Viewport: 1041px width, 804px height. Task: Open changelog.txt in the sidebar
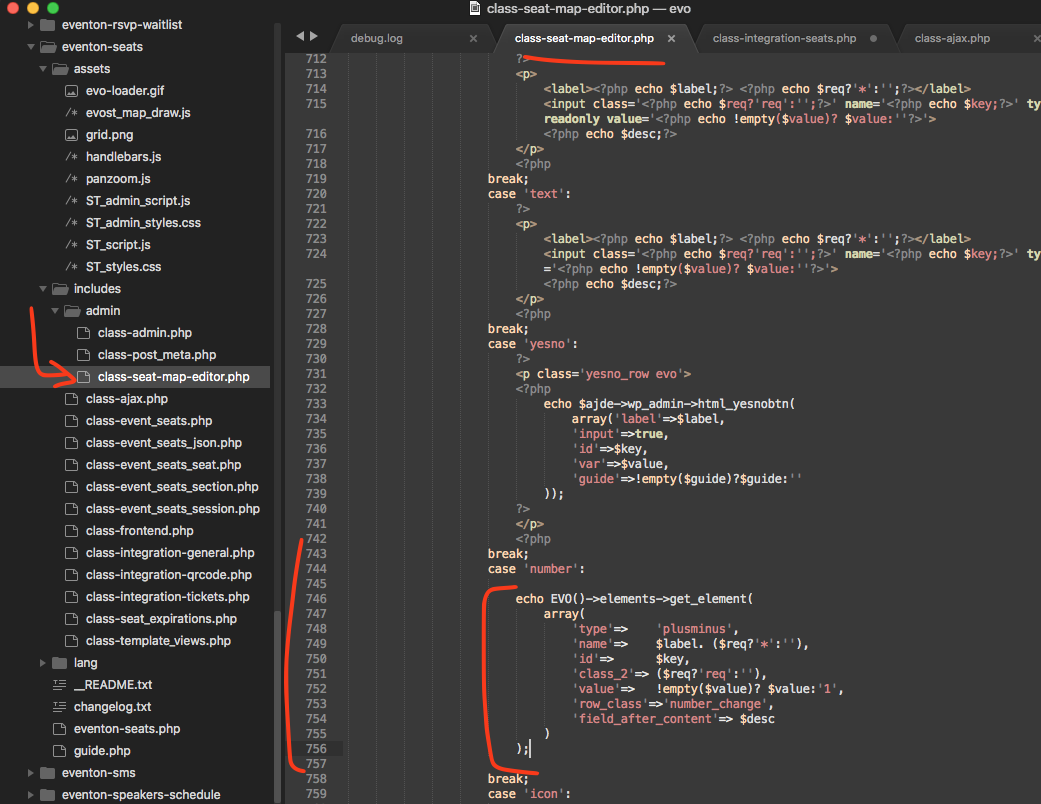(x=112, y=707)
